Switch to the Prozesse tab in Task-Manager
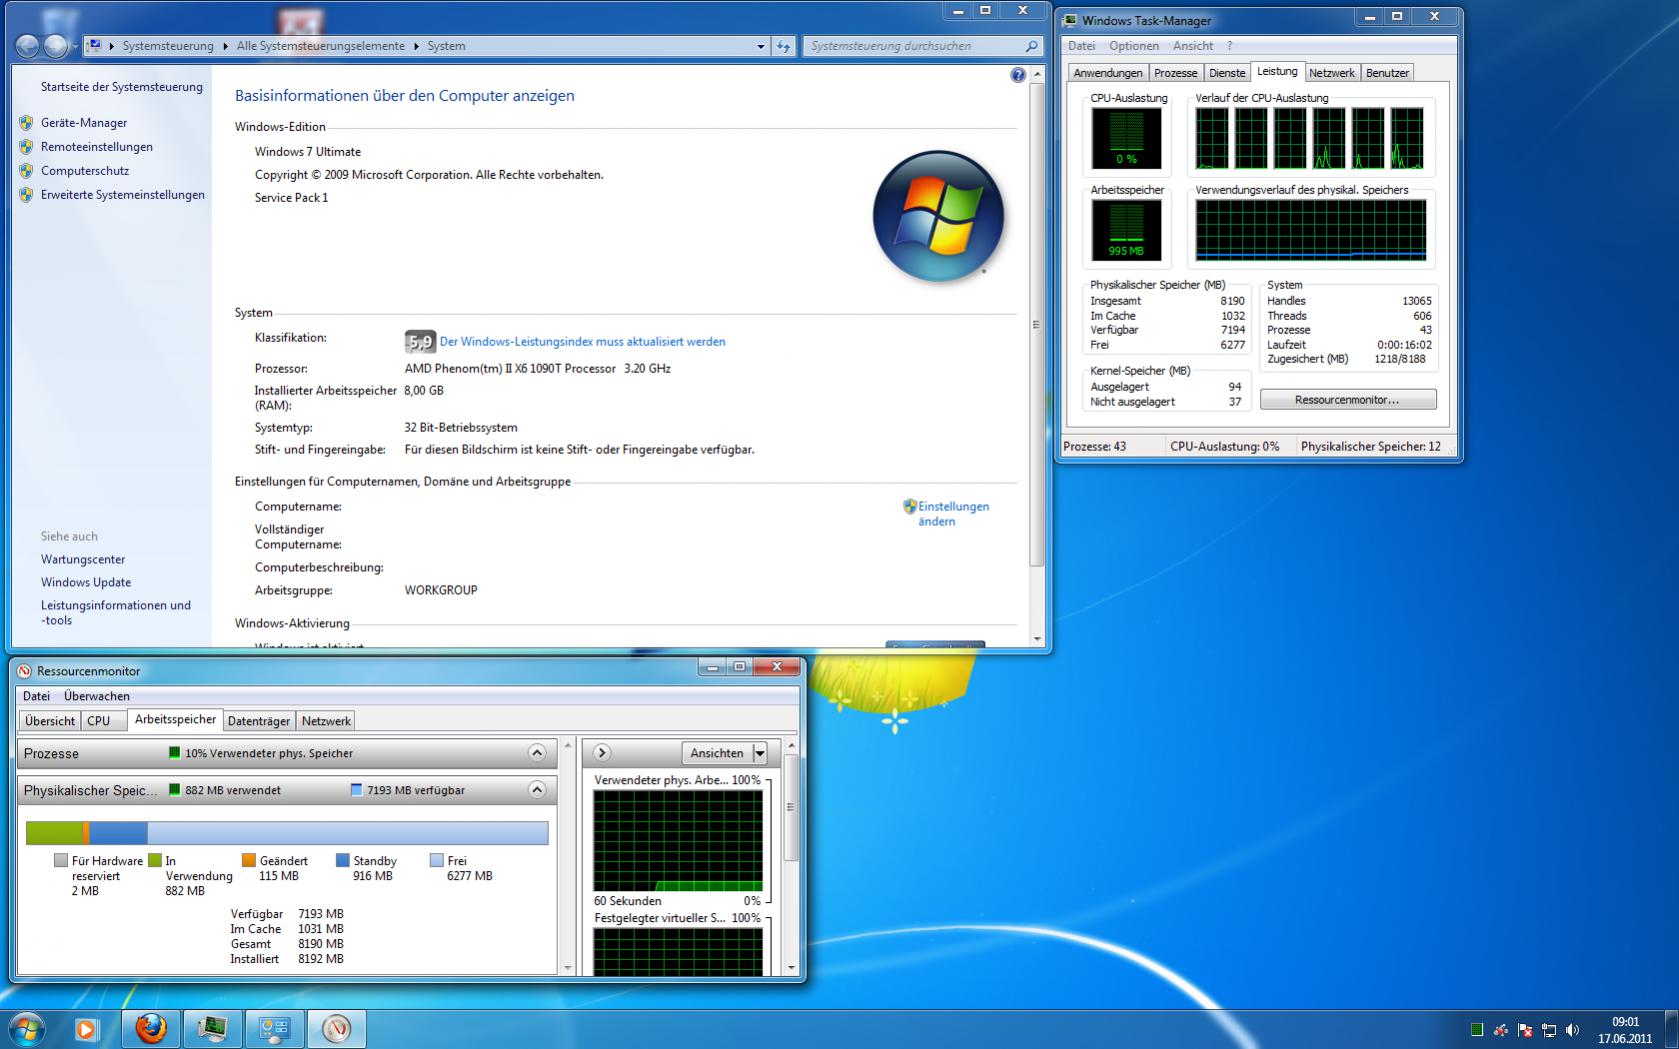The height and width of the screenshot is (1049, 1679). pyautogui.click(x=1175, y=73)
